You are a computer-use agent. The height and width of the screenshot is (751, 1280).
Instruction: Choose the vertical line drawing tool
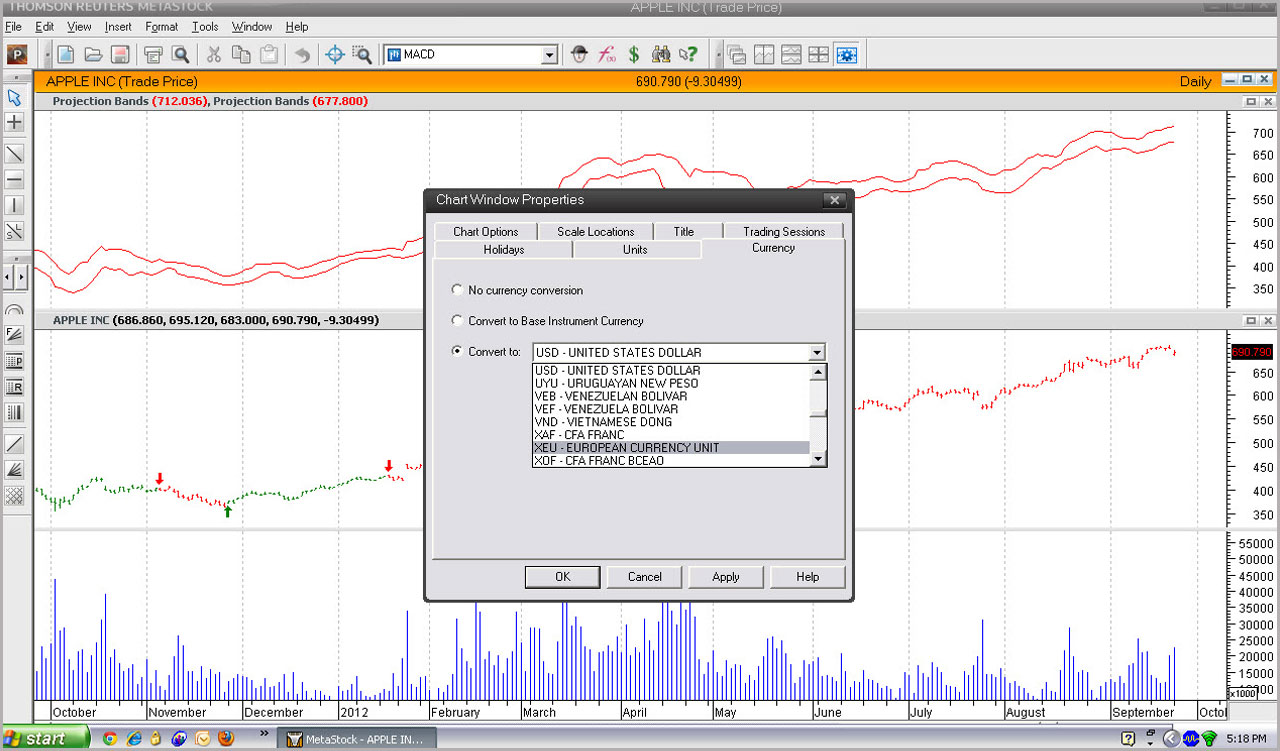tap(15, 206)
